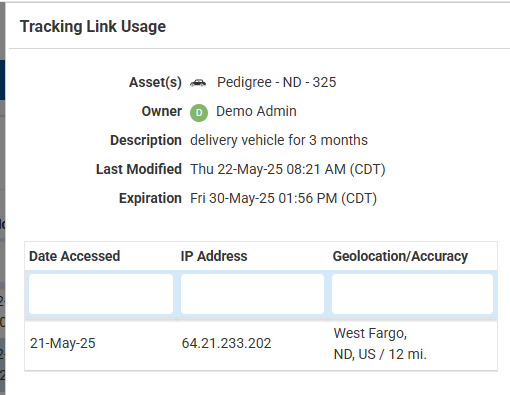This screenshot has height=395, width=510.
Task: Select the West Fargo geolocation cell
Action: pyautogui.click(x=380, y=344)
